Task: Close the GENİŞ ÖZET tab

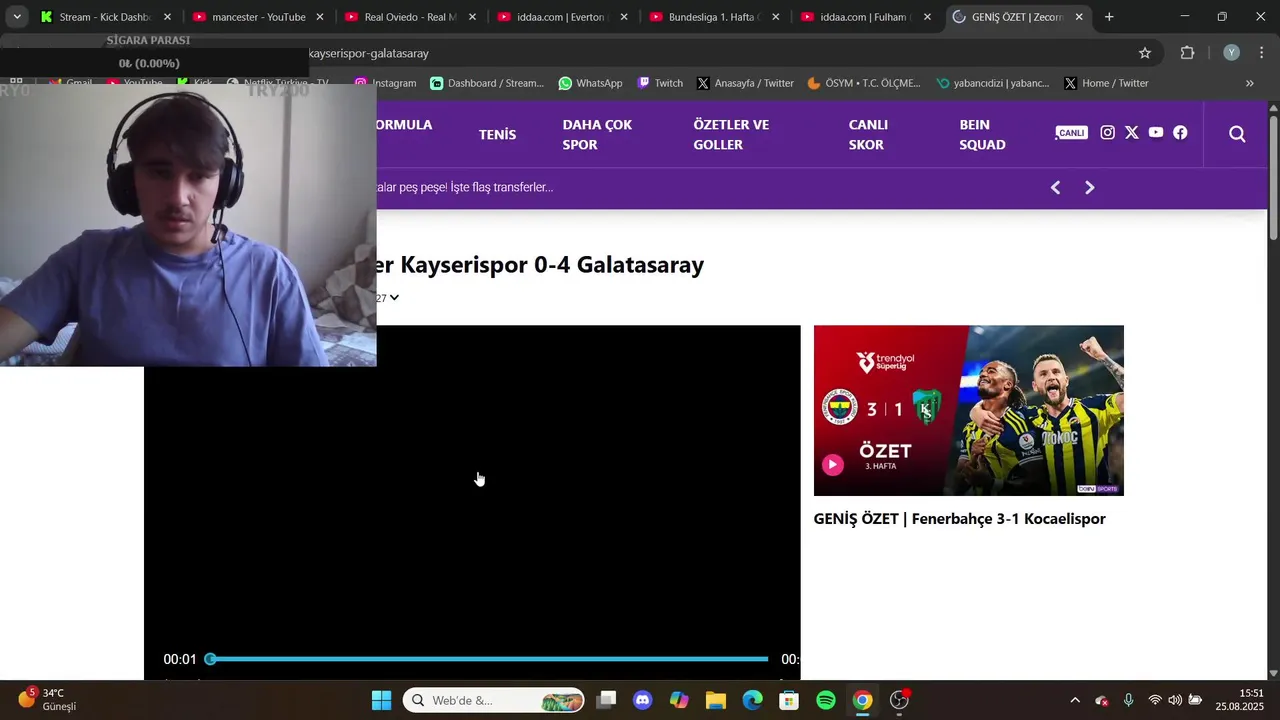Action: coord(1079,17)
